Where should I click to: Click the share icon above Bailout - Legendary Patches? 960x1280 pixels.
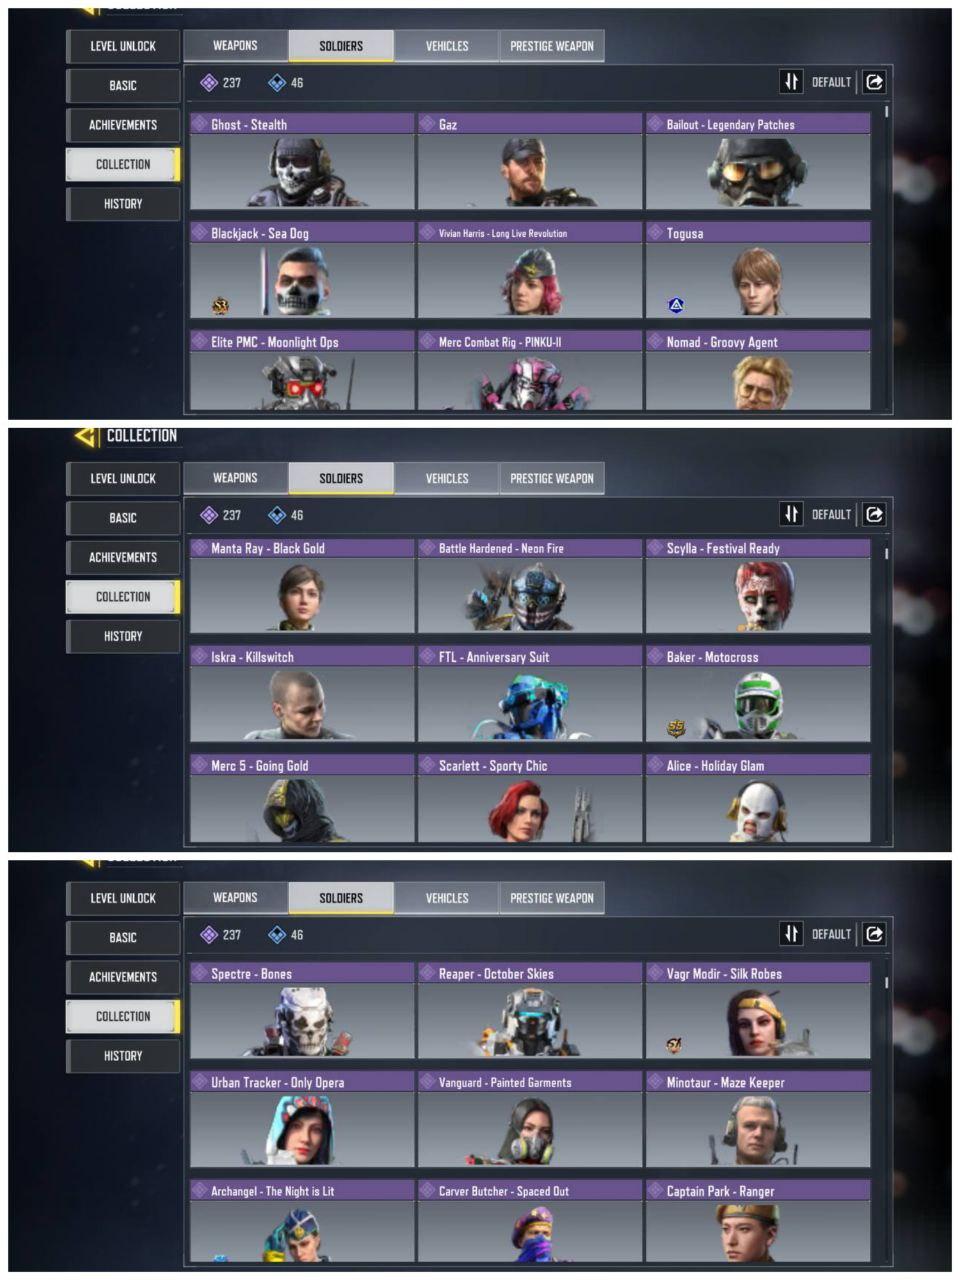click(874, 82)
